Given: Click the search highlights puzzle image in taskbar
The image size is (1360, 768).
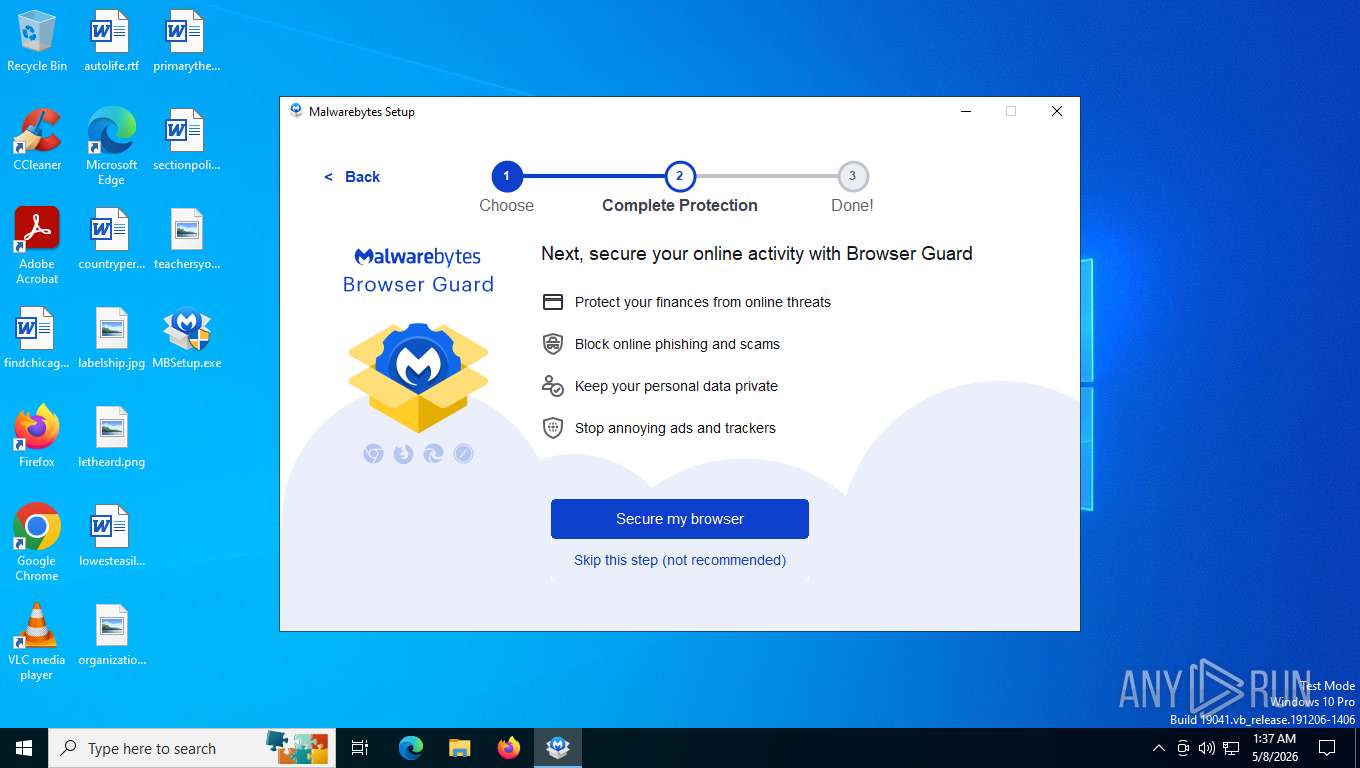Looking at the screenshot, I should click(297, 748).
